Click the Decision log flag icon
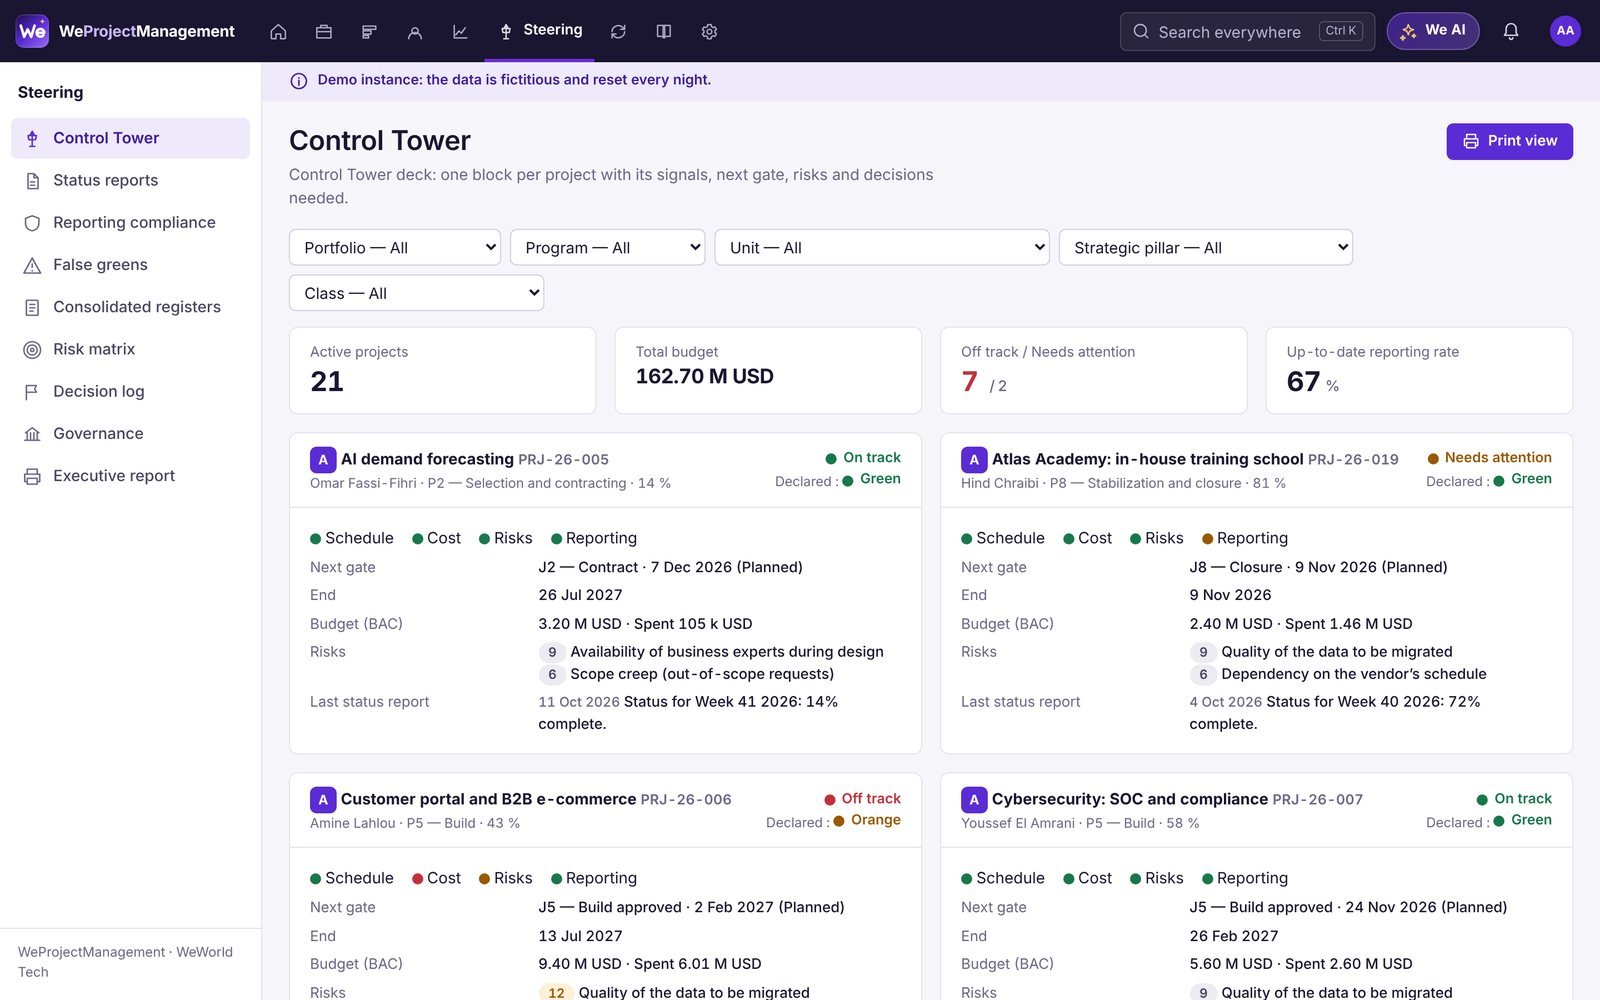The image size is (1600, 1000). click(32, 392)
